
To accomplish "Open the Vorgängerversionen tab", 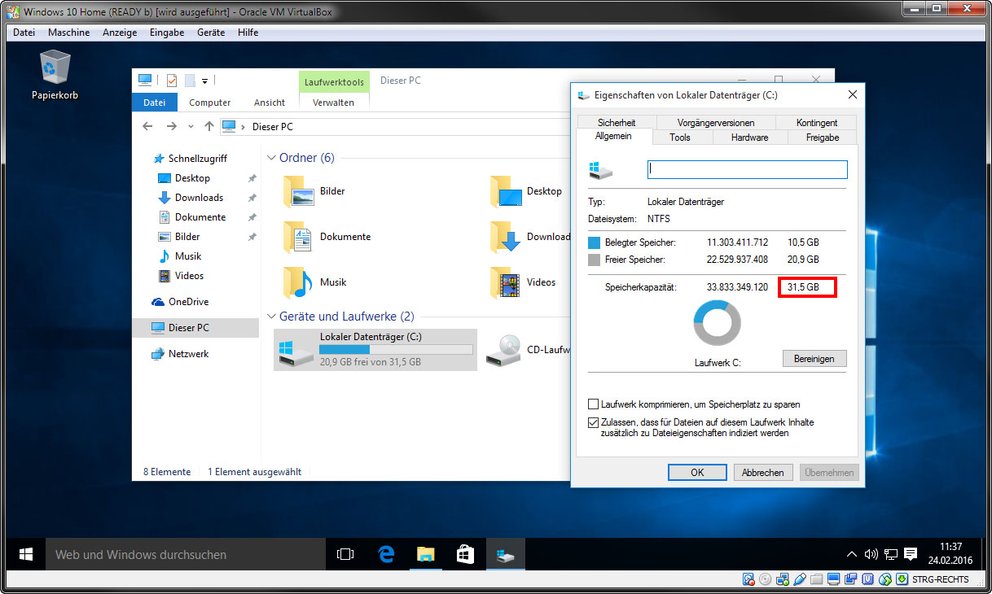I will coord(716,122).
